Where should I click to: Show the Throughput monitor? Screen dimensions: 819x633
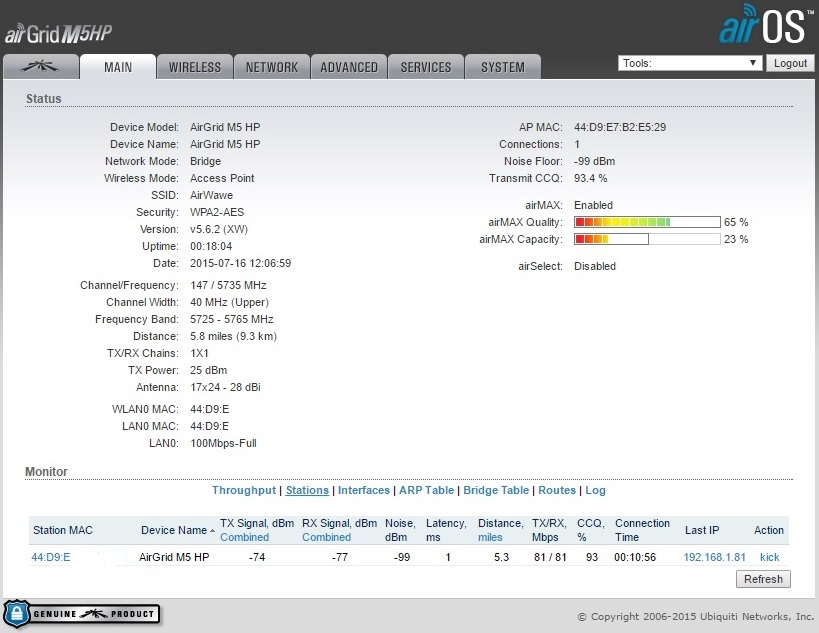click(243, 490)
